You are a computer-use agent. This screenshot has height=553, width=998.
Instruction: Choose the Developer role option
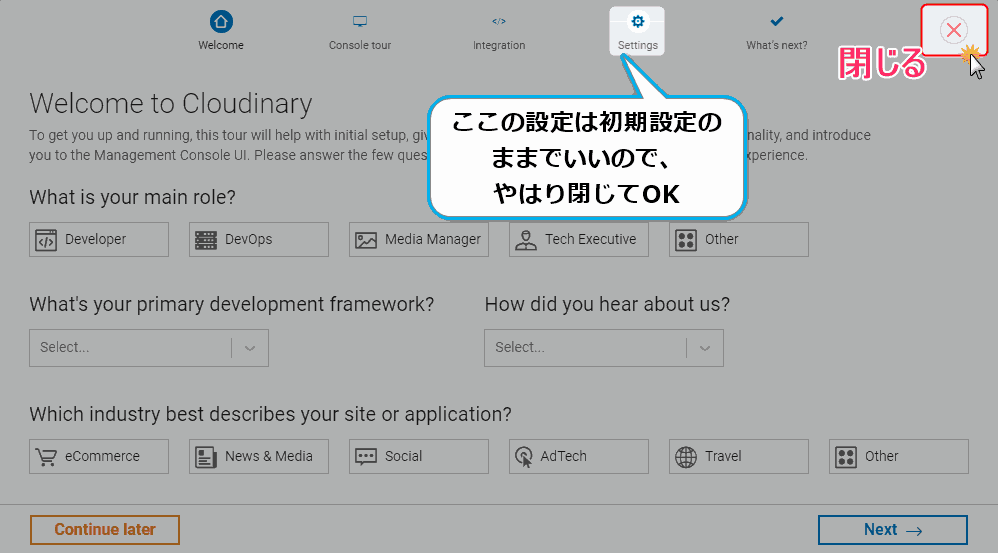point(99,239)
